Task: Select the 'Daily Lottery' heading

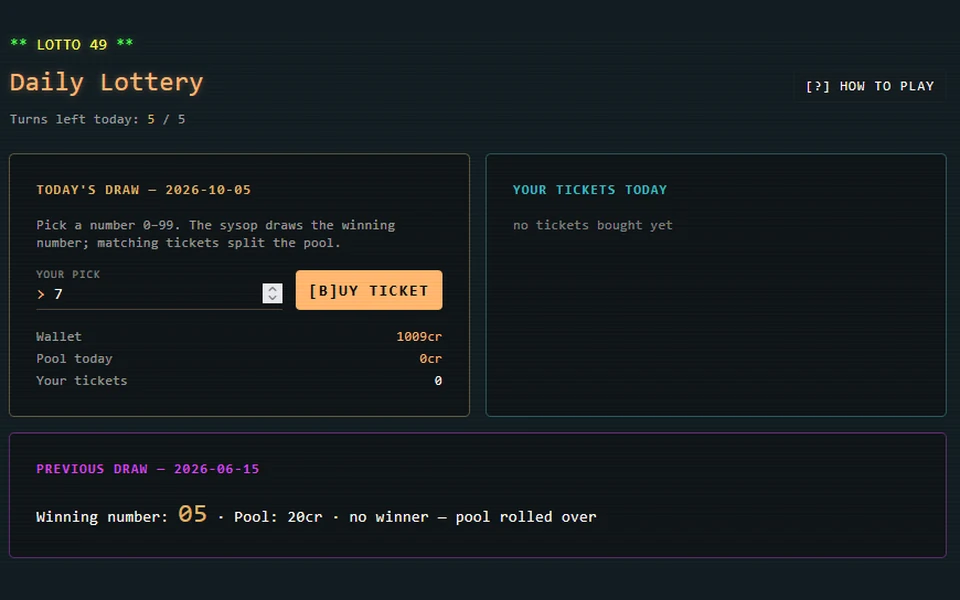Action: 106,83
